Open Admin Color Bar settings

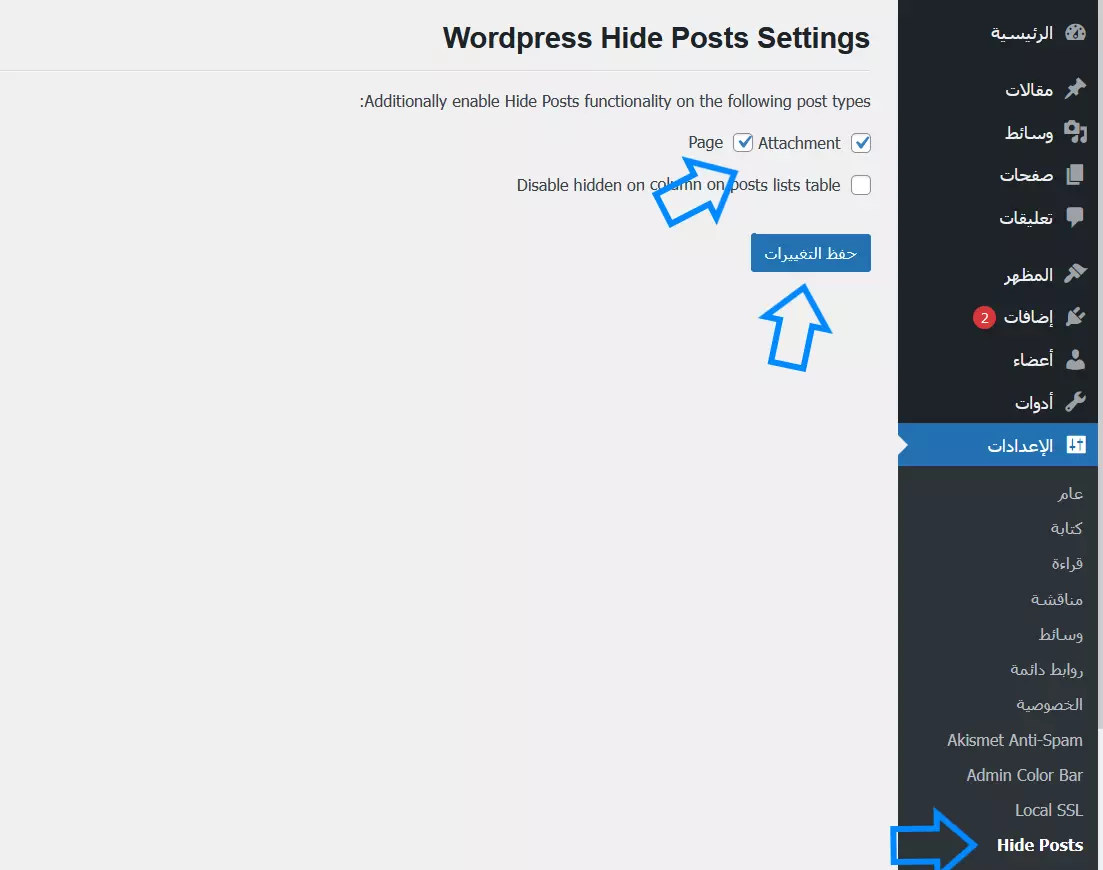point(1024,775)
